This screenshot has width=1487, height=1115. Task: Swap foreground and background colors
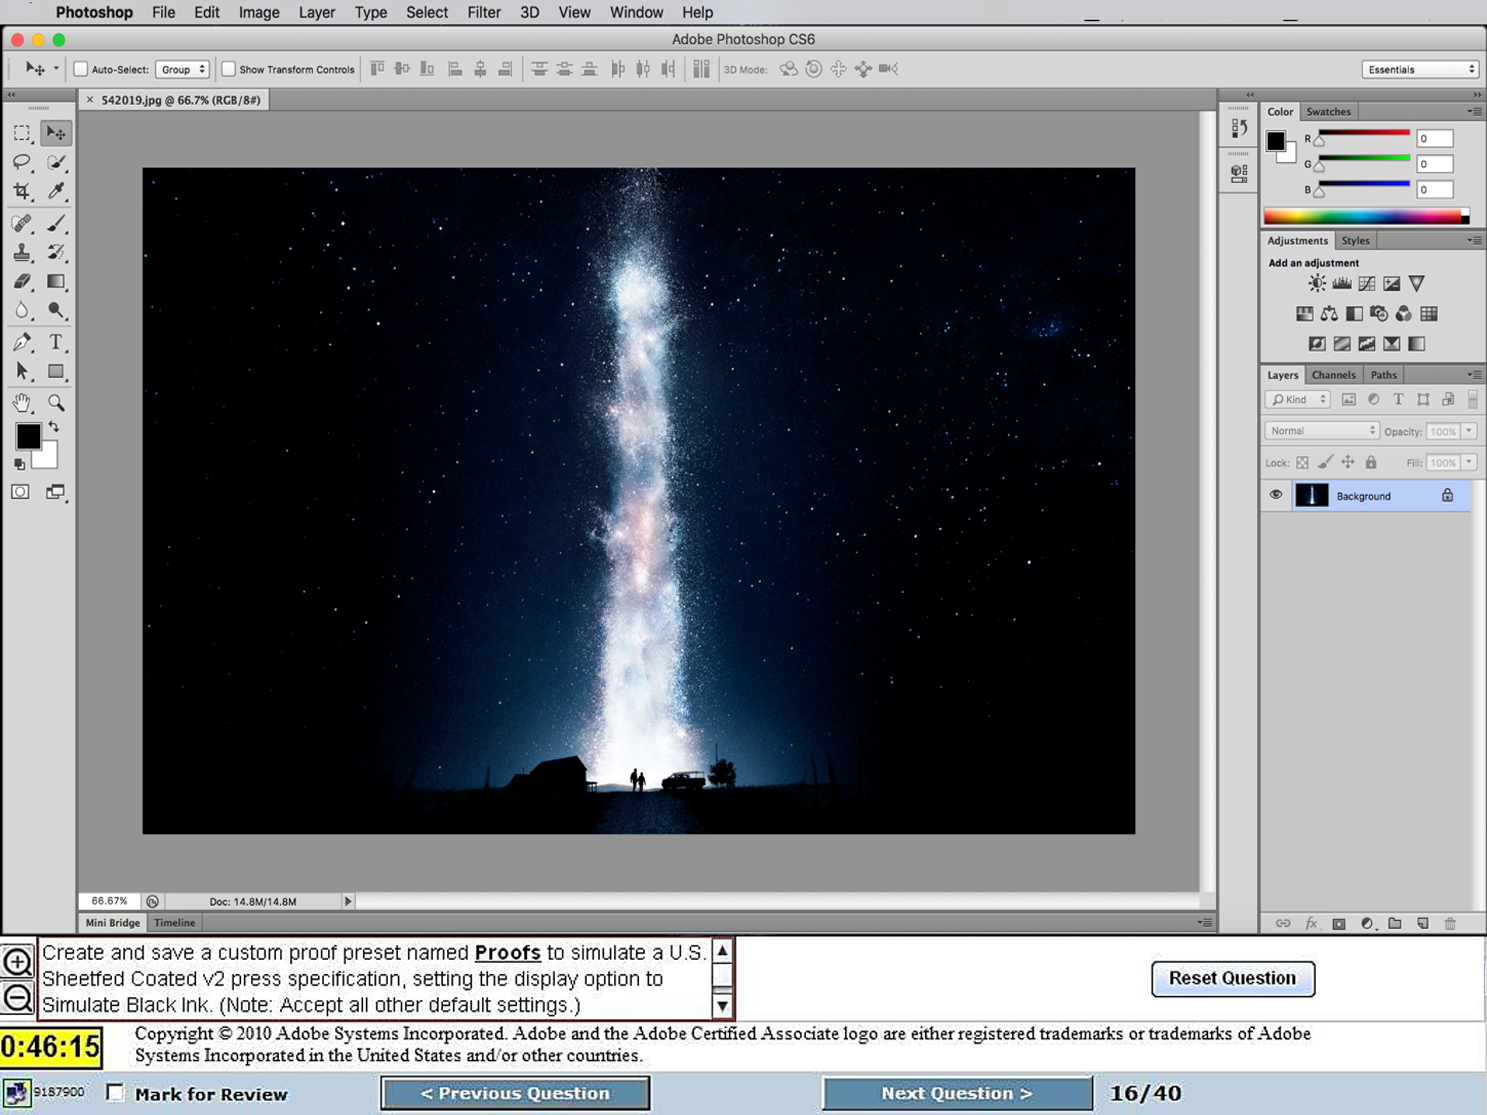[54, 427]
